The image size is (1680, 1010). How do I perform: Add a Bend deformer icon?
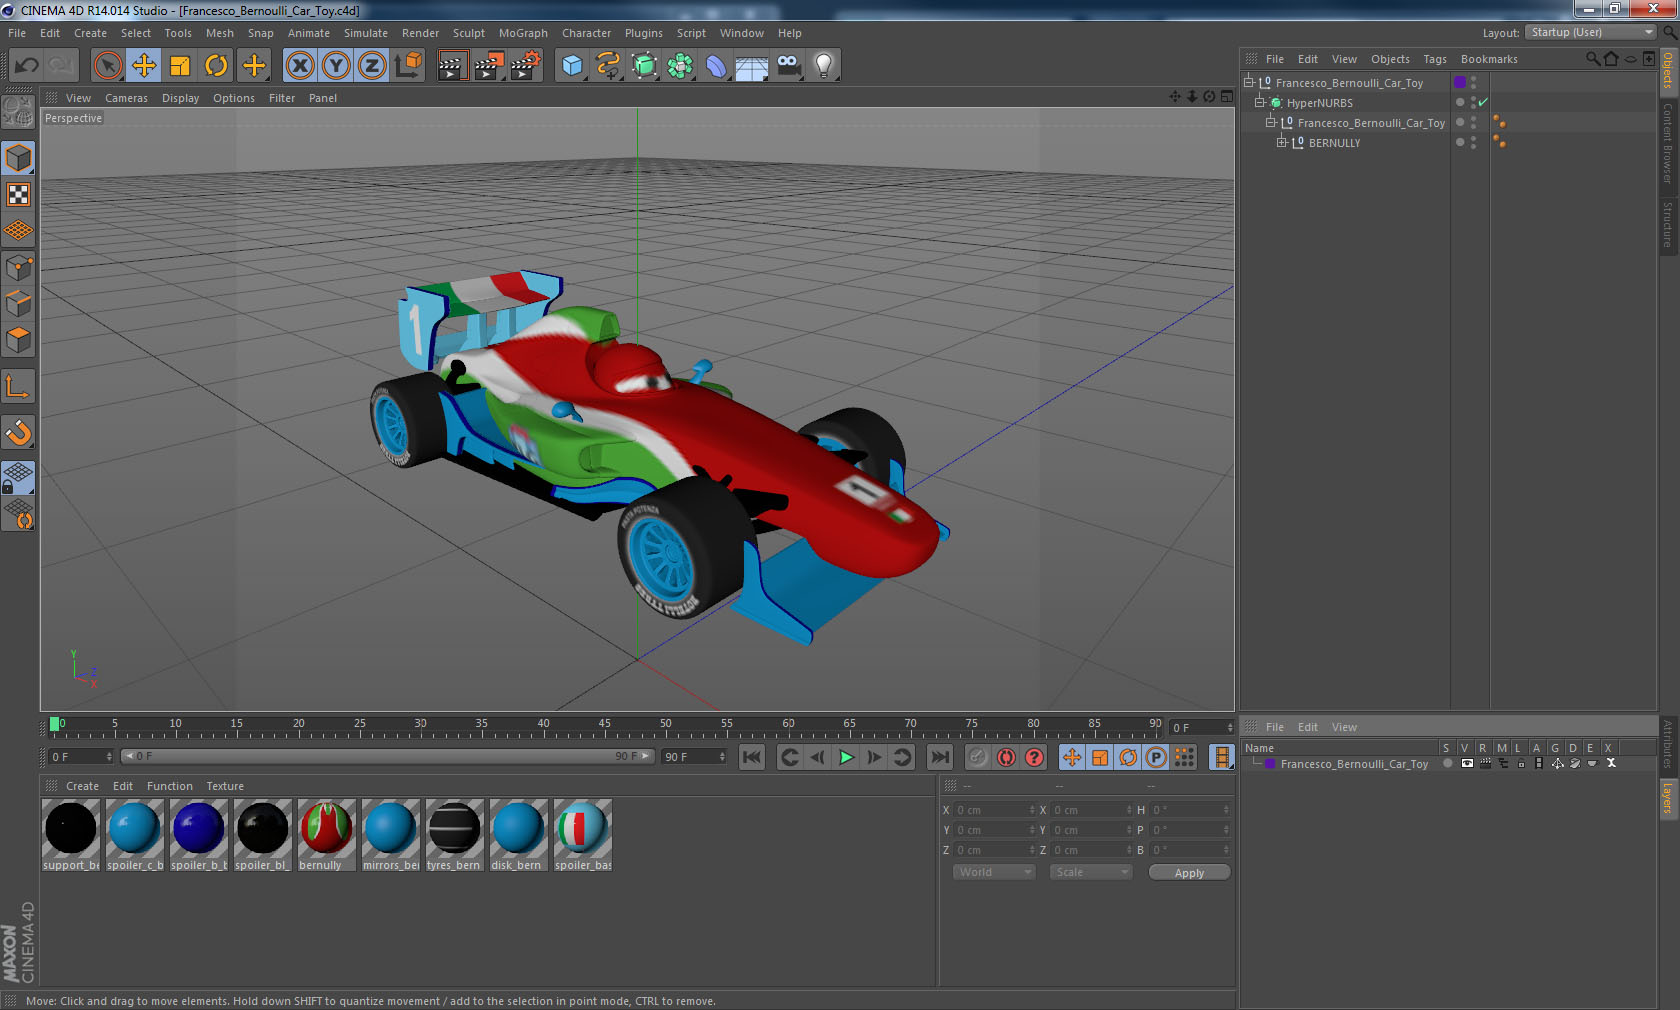click(x=716, y=66)
